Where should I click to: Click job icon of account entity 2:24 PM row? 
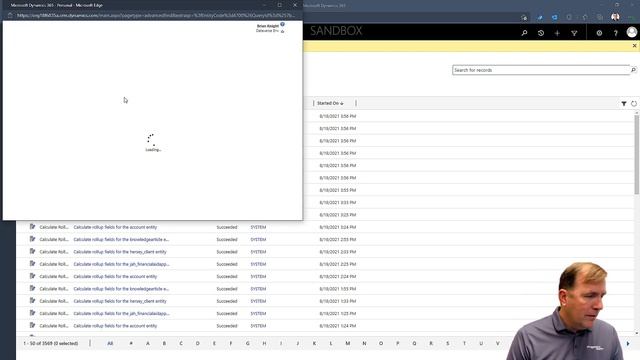click(x=32, y=276)
